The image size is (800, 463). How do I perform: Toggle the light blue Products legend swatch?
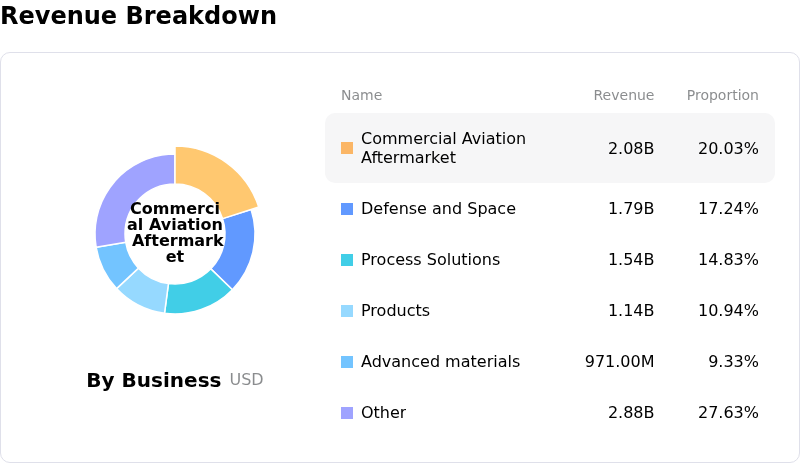point(347,311)
